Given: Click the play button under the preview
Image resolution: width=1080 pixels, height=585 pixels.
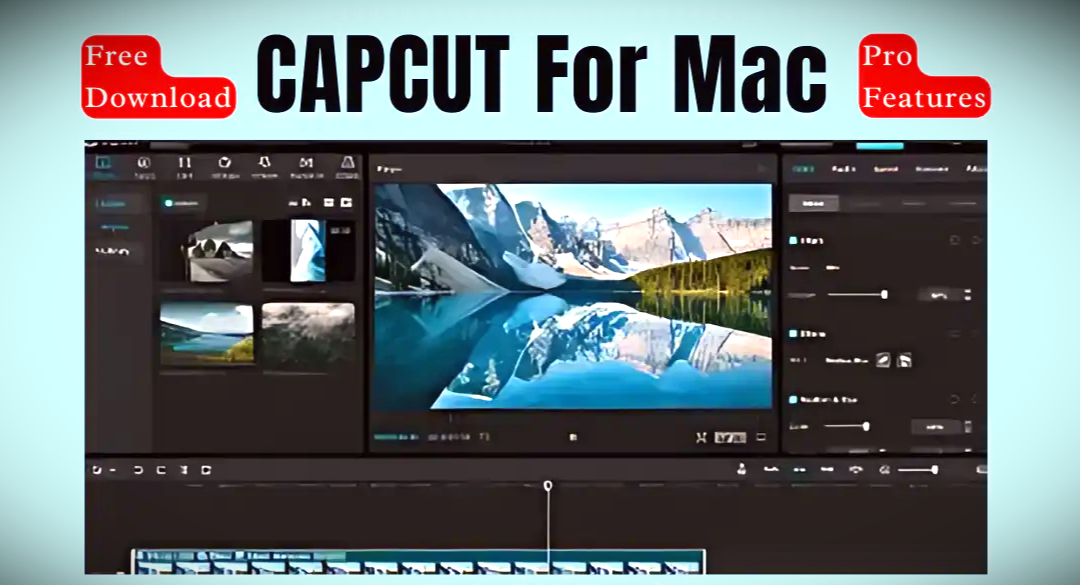Looking at the screenshot, I should (x=573, y=437).
